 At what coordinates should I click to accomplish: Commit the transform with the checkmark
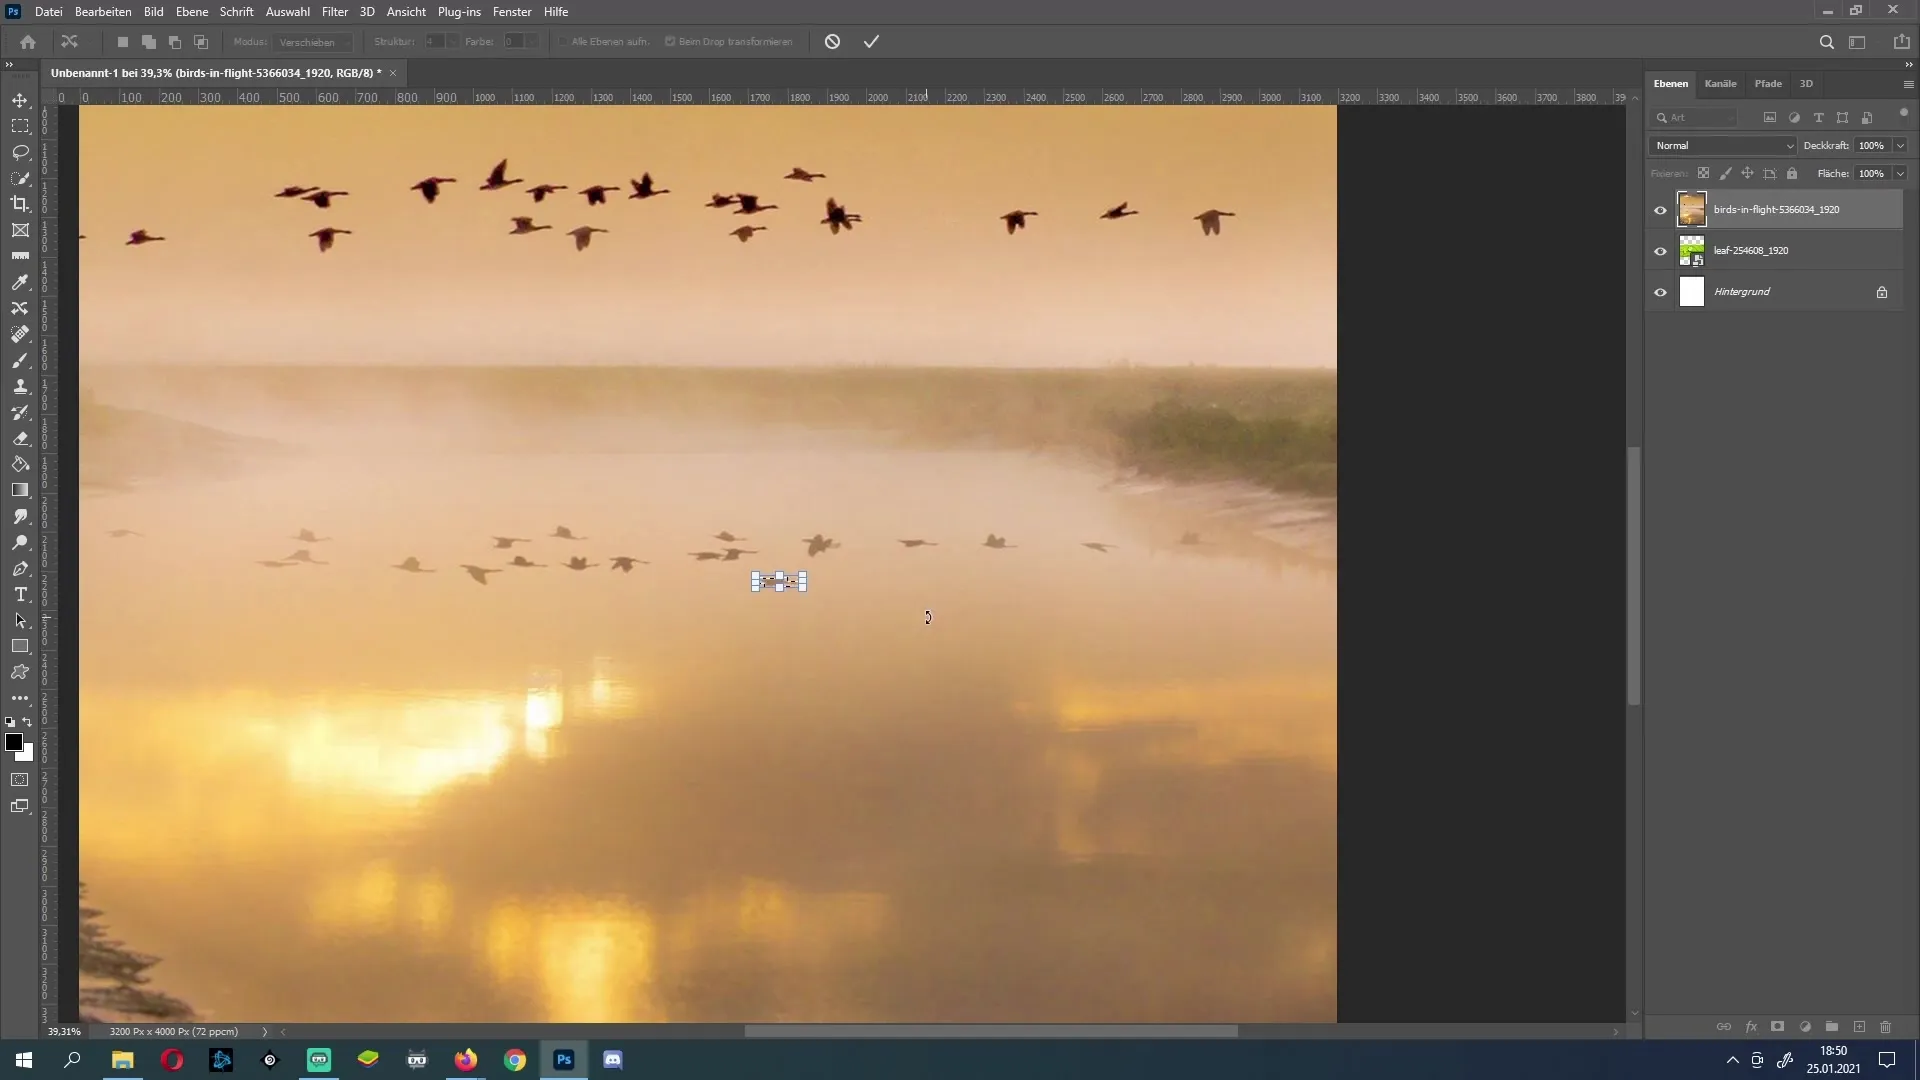pos(871,42)
